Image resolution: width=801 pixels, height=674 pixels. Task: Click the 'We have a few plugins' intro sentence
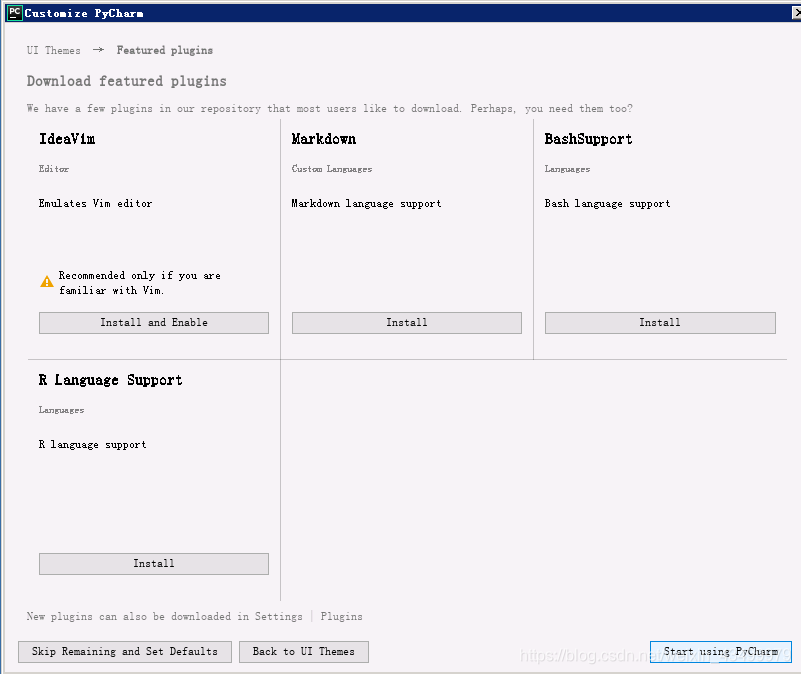329,108
